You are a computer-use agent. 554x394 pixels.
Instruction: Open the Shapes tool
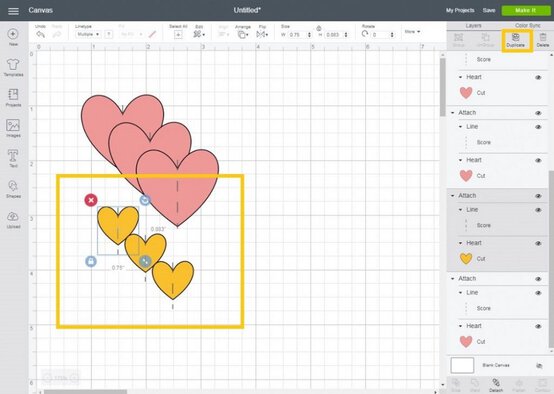(13, 186)
